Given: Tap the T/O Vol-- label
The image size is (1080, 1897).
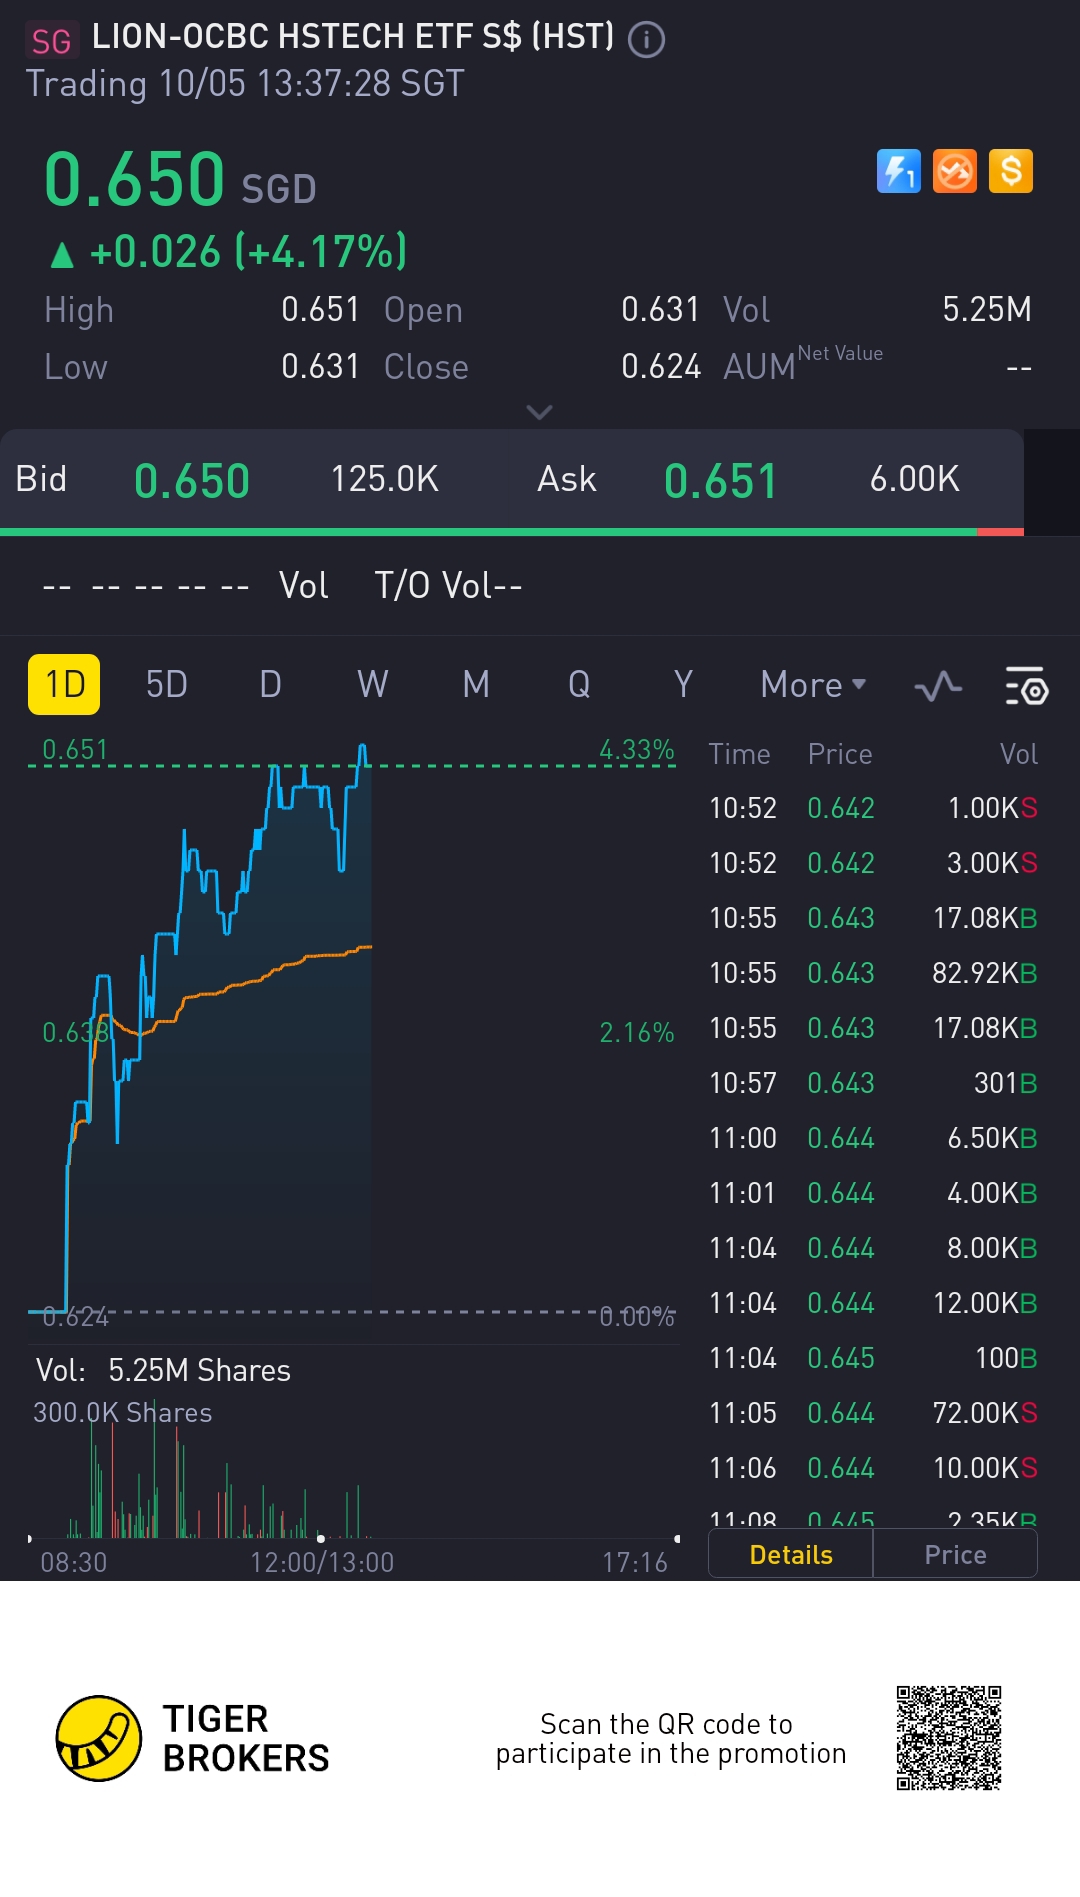Looking at the screenshot, I should 448,586.
